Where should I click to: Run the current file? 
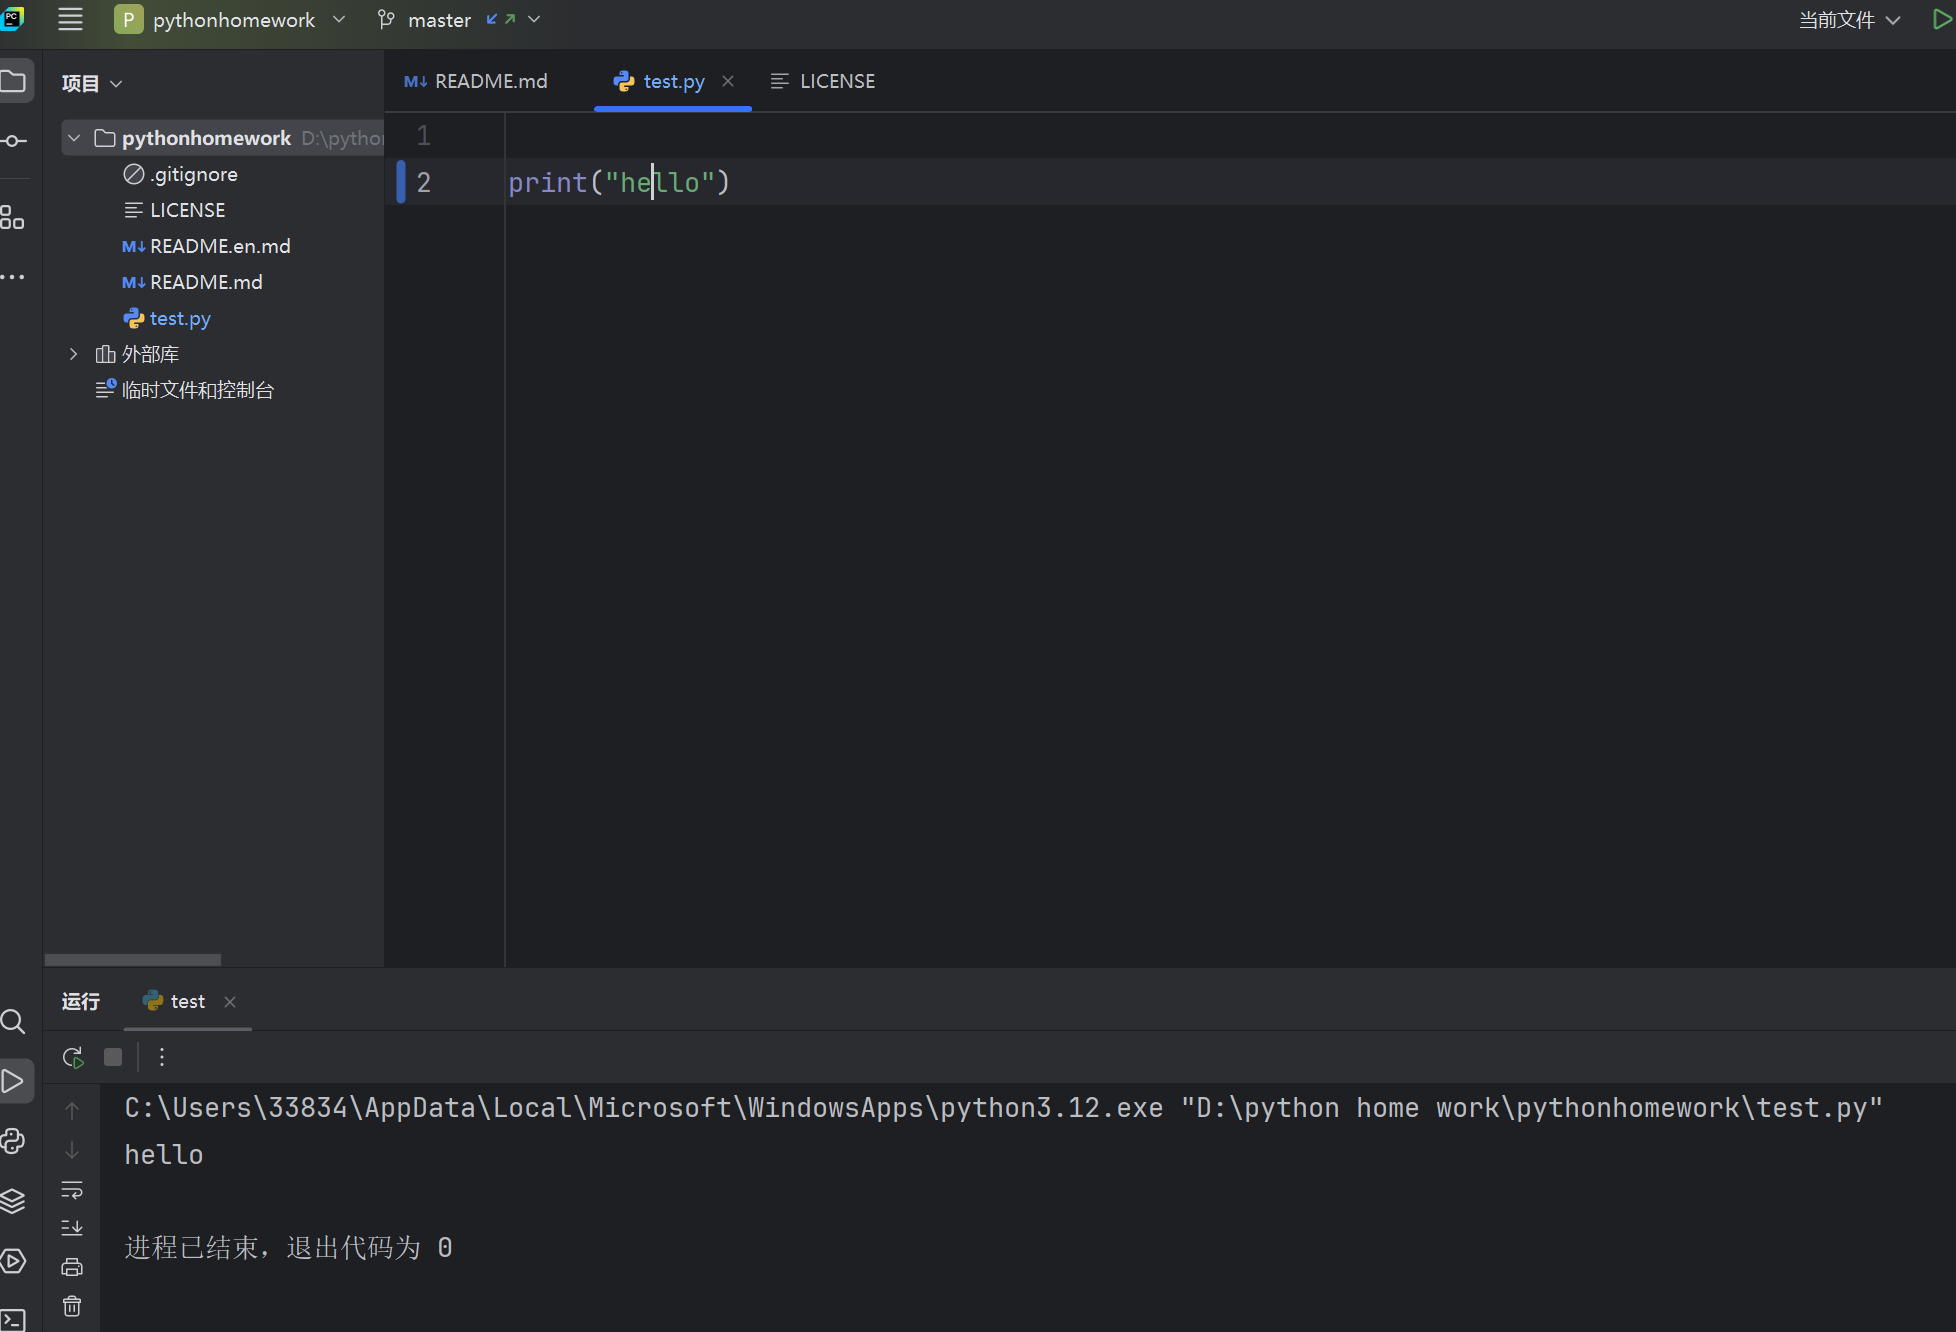click(x=1941, y=20)
